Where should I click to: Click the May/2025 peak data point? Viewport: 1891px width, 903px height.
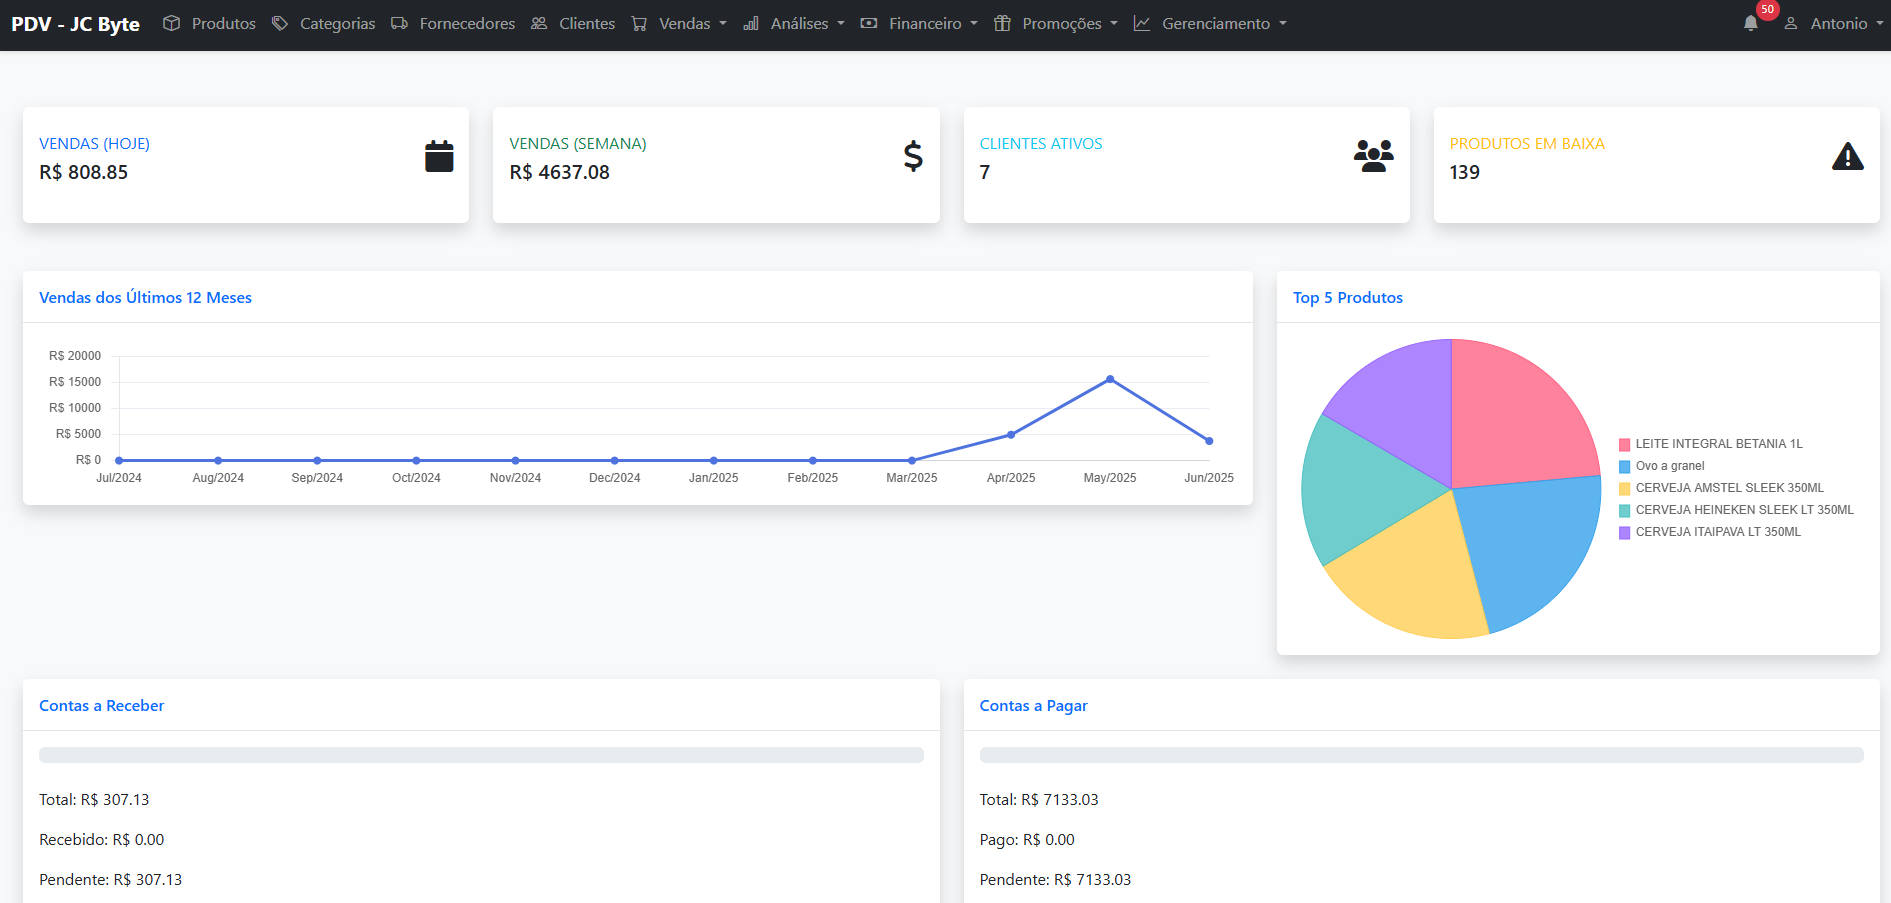coord(1110,379)
